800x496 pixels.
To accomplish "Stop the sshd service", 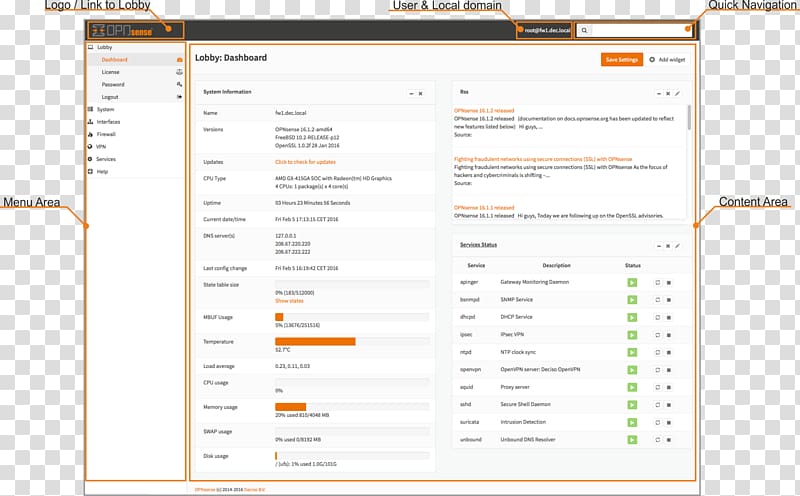I will point(669,405).
